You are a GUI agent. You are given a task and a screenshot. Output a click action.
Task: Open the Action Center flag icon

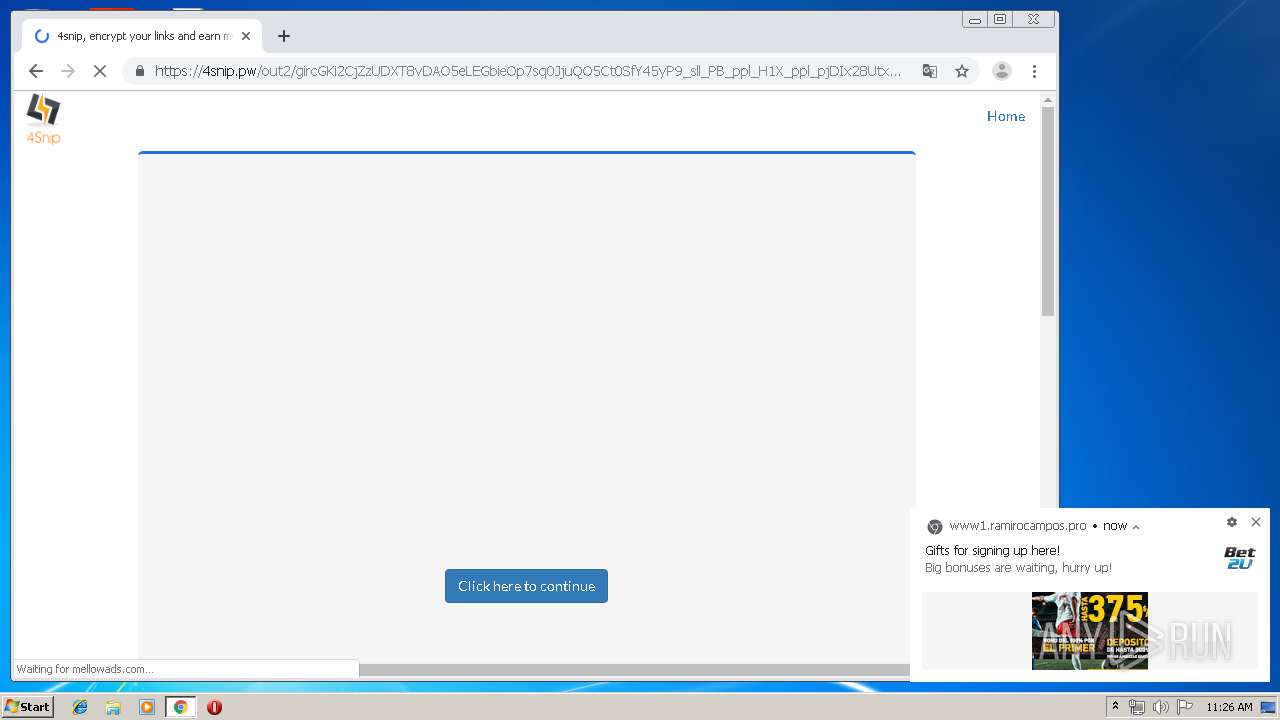(1185, 707)
